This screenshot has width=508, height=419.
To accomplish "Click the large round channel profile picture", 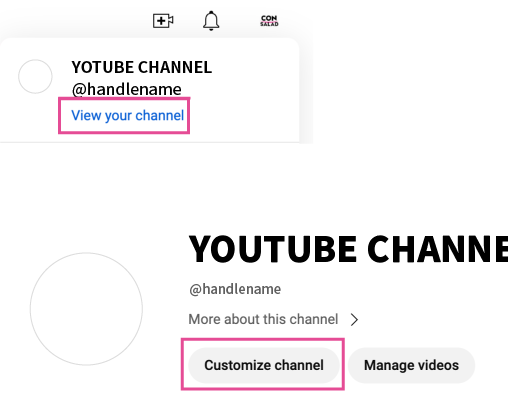I will tap(86, 309).
